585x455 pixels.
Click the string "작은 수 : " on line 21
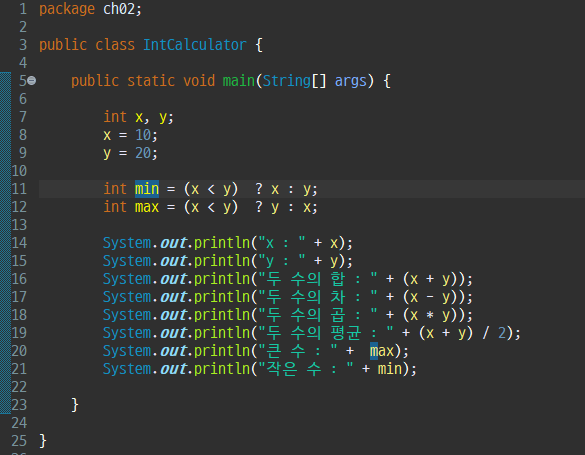[306, 369]
